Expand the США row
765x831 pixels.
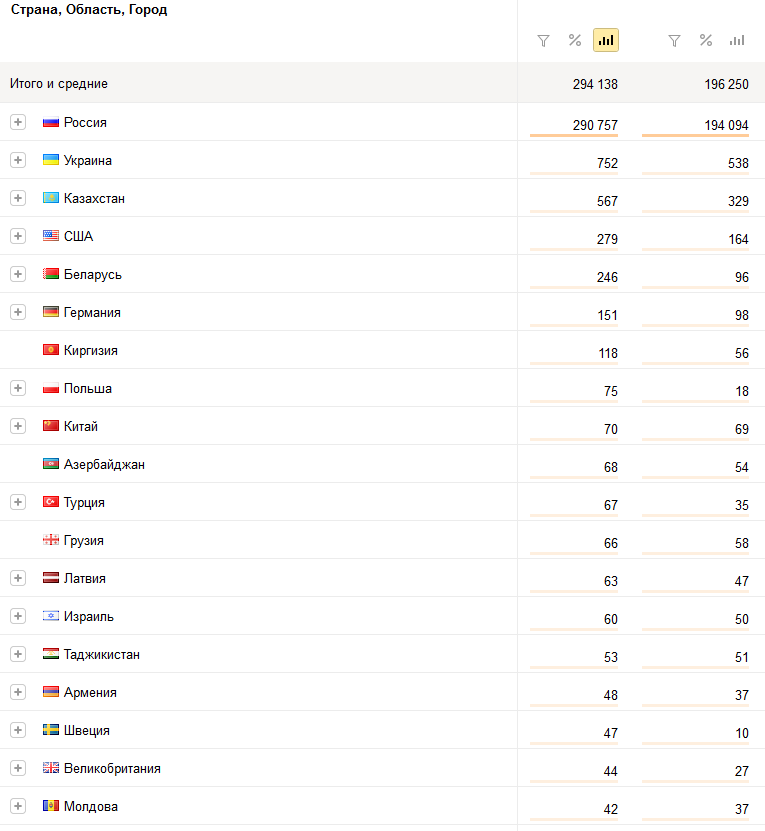tap(18, 236)
